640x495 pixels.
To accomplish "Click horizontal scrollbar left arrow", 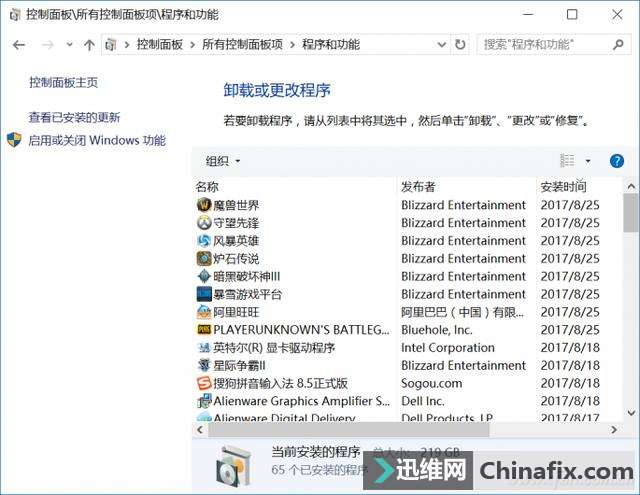I will (x=200, y=429).
